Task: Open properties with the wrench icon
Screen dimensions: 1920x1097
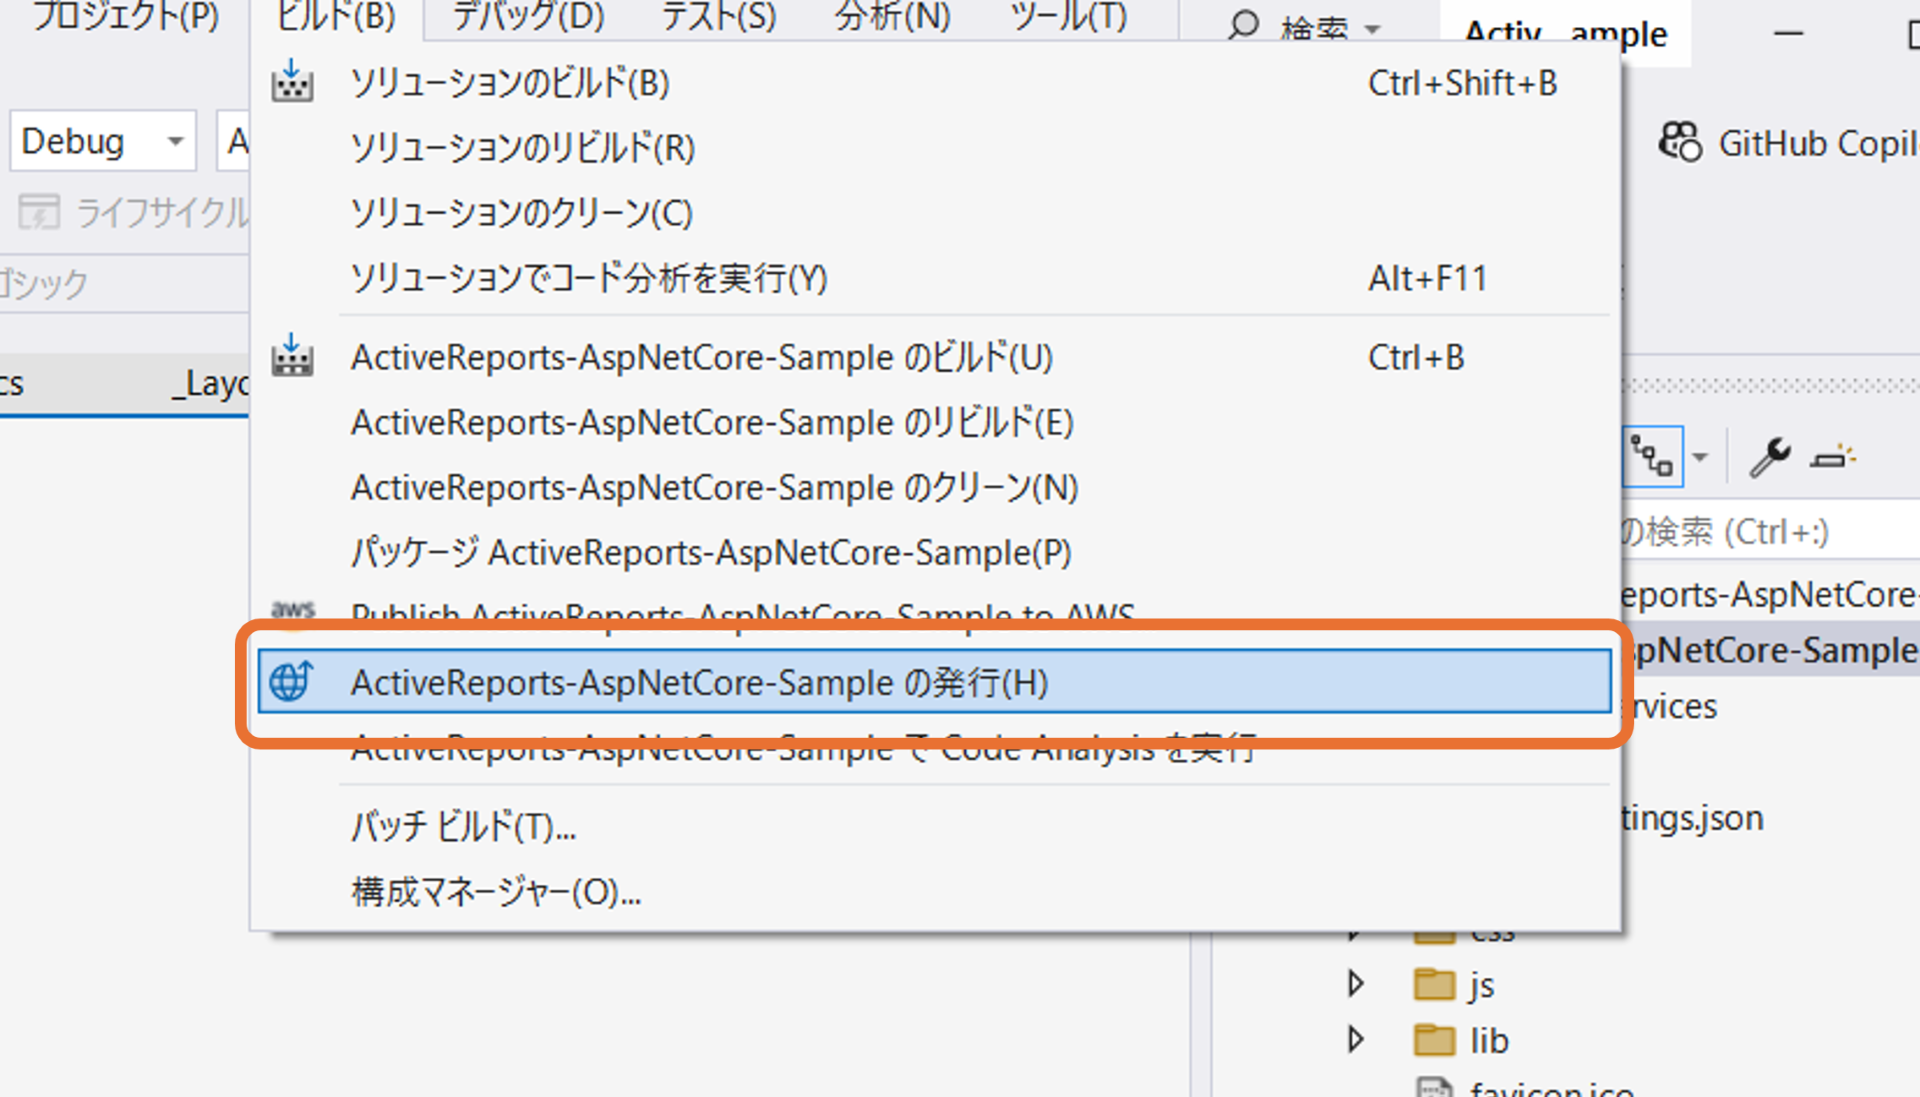Action: pyautogui.click(x=1769, y=458)
